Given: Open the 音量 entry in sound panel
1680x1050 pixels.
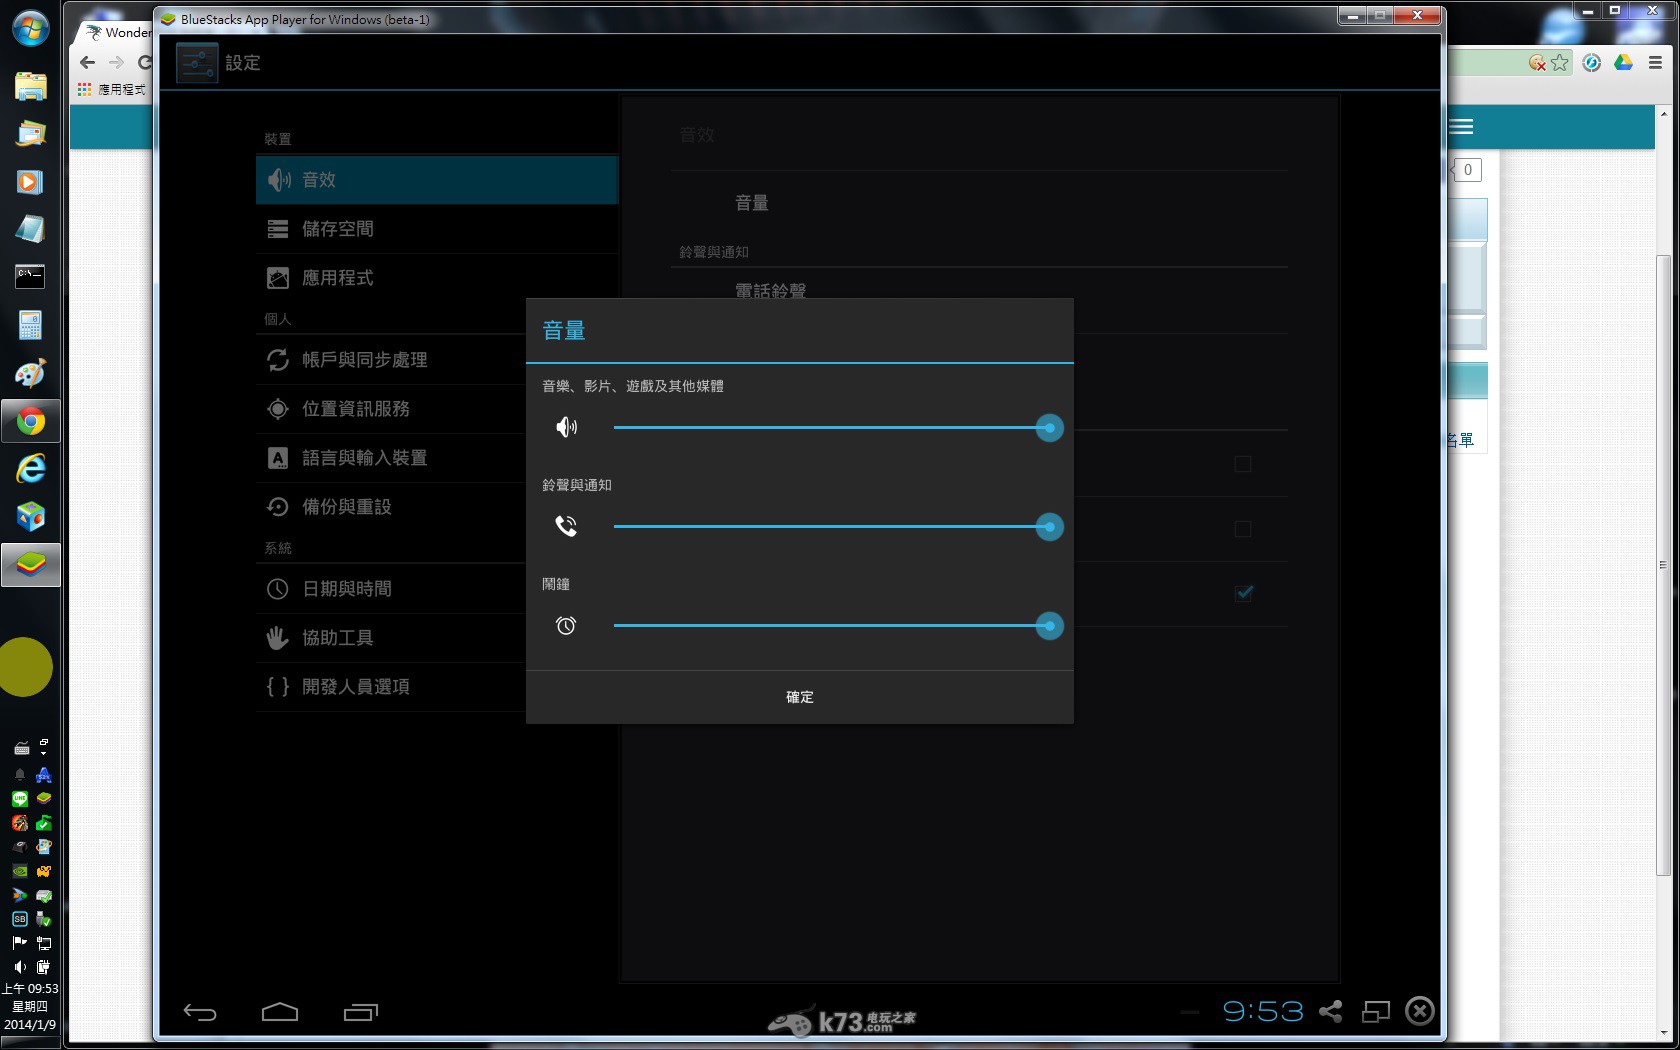Looking at the screenshot, I should (979, 203).
